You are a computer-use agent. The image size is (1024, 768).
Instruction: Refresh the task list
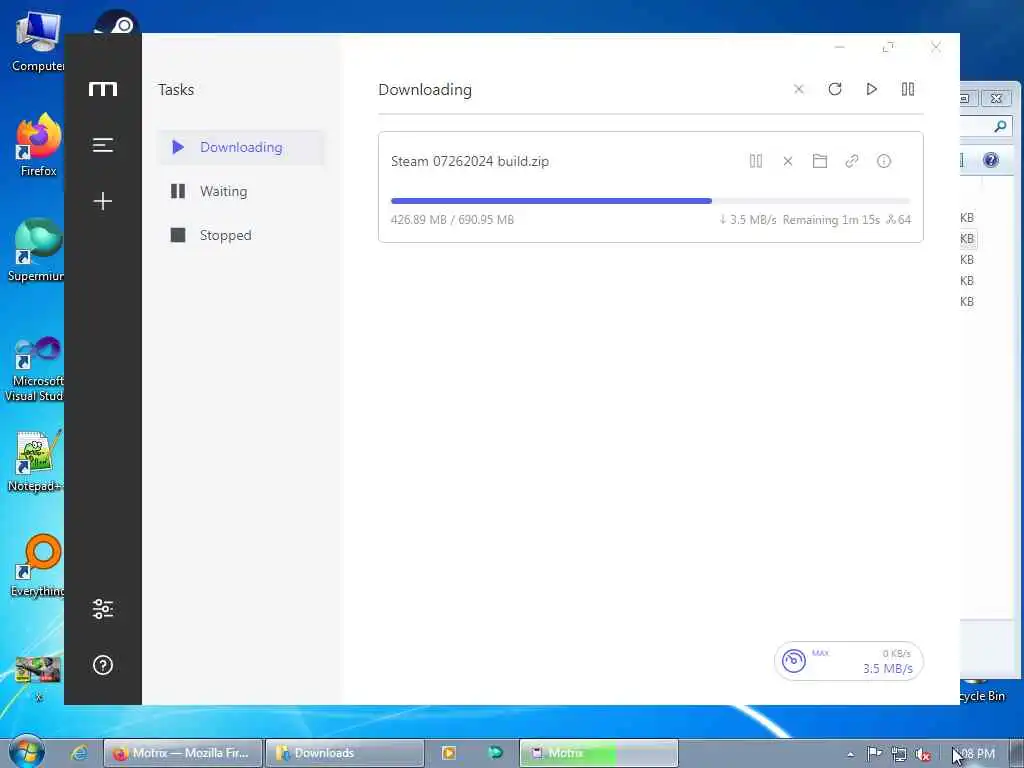pos(835,89)
